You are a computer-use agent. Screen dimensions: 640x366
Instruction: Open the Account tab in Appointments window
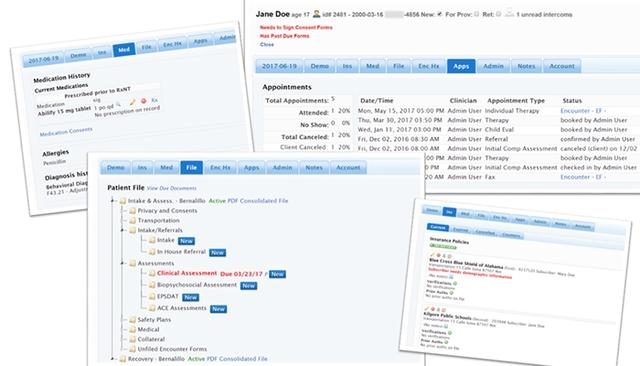point(562,66)
